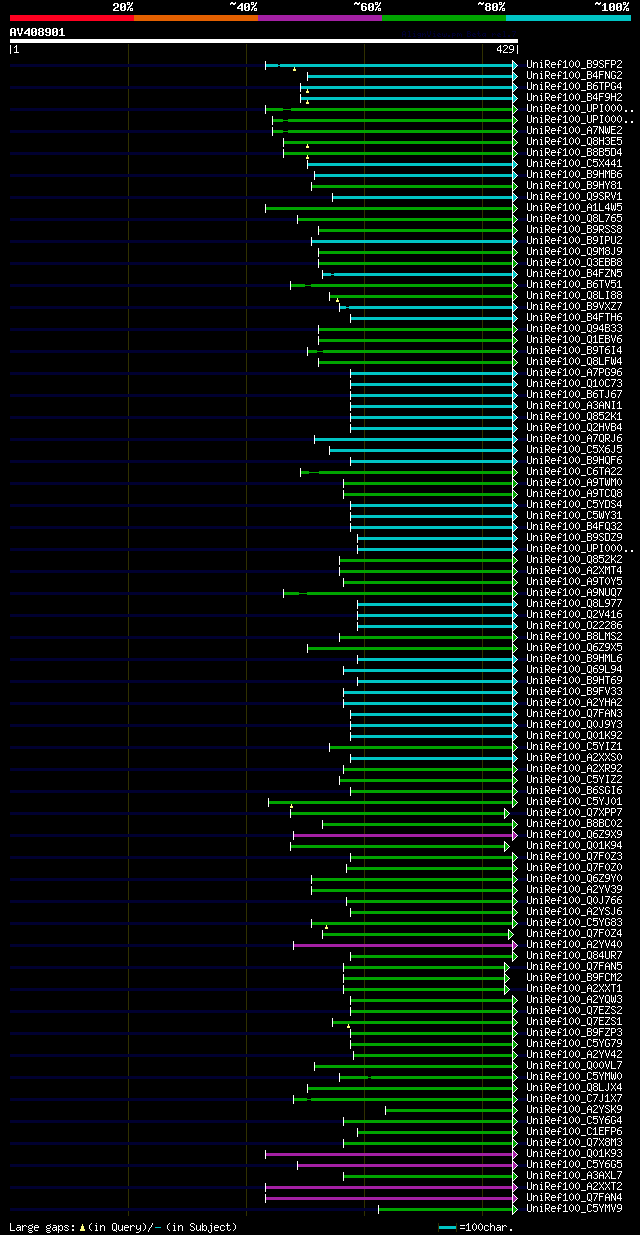Select the UniRef100_Q8LI88 label
Image resolution: width=640 pixels, height=1235 pixels.
click(574, 295)
